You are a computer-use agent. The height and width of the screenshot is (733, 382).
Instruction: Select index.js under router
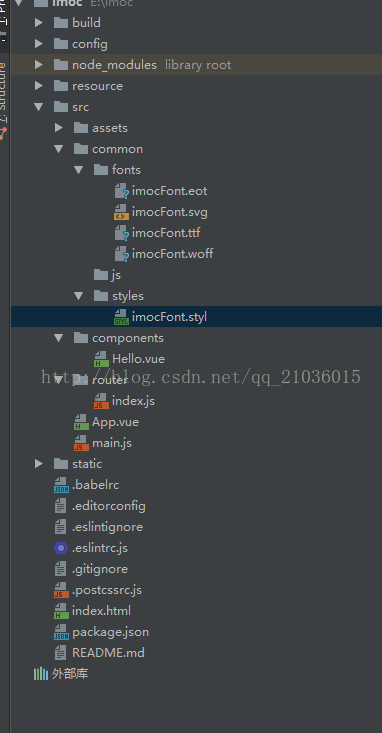point(133,401)
